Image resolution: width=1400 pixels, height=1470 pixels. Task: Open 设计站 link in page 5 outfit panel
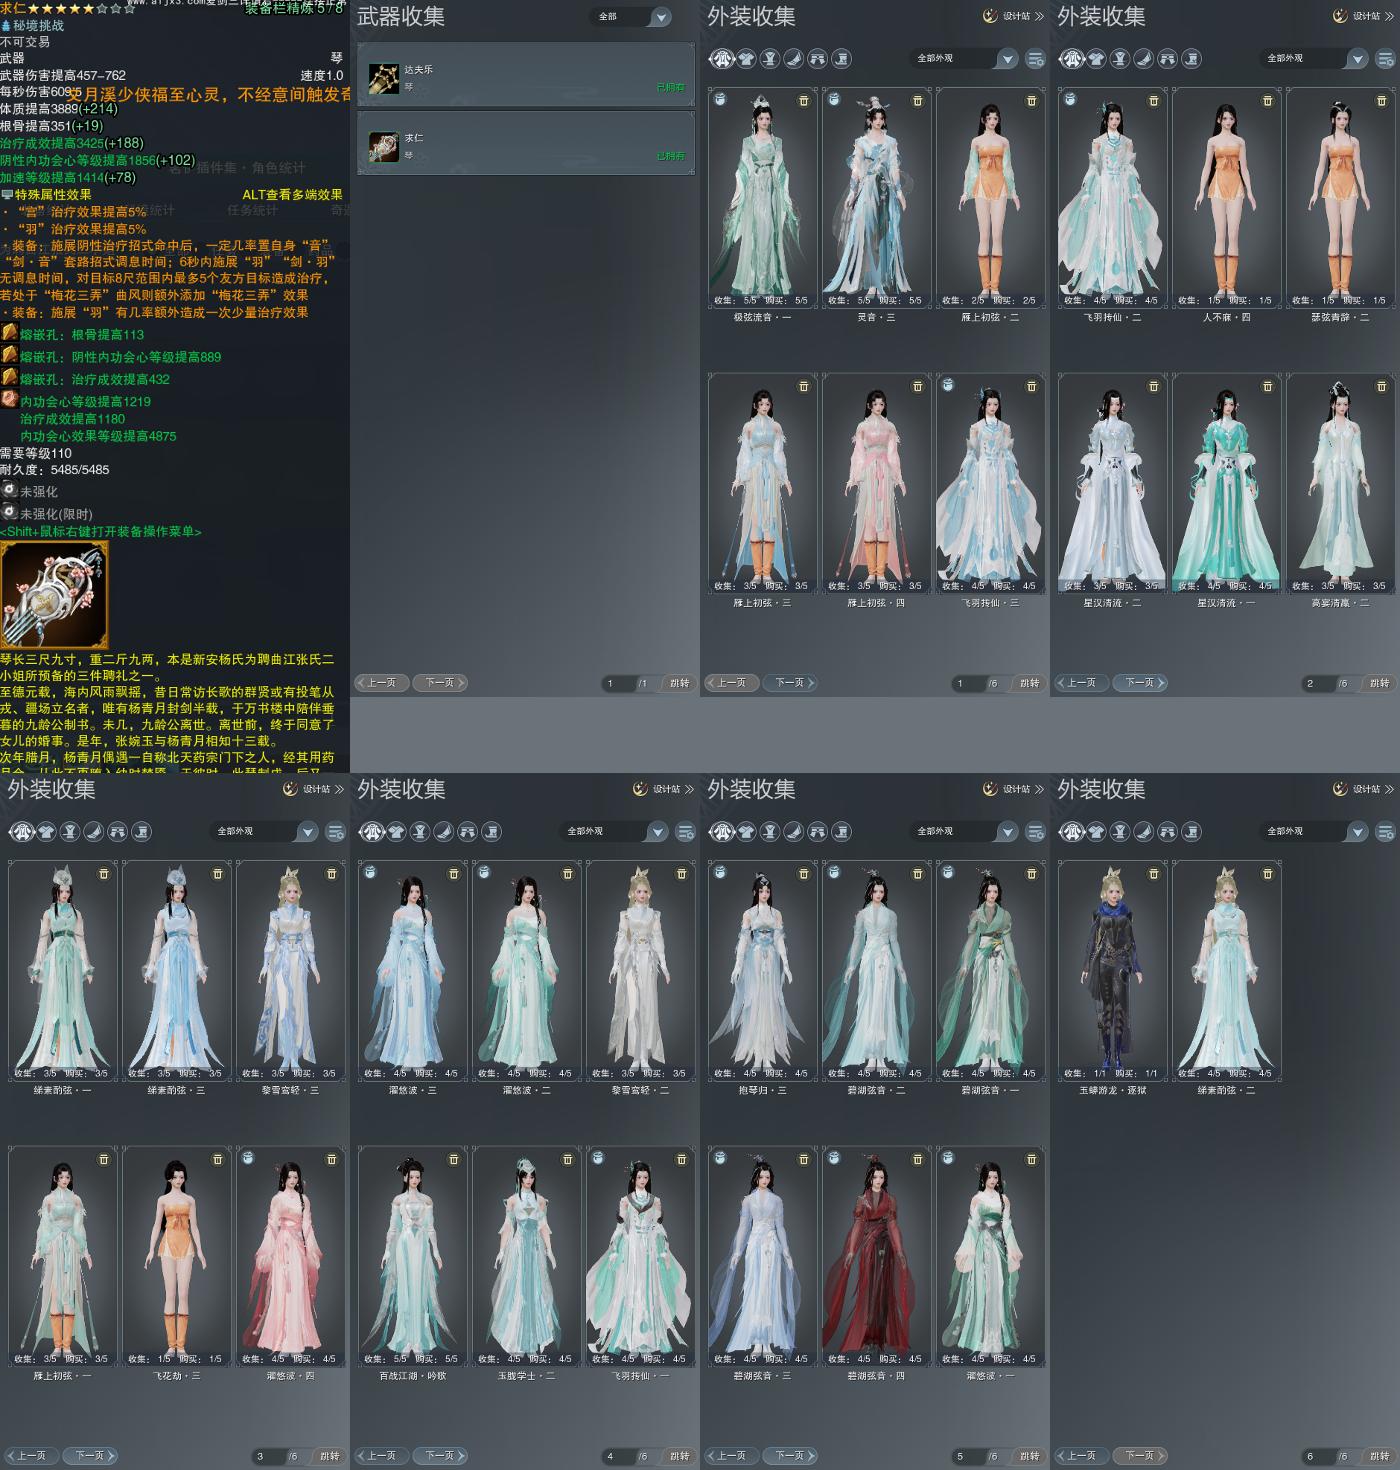[x=1012, y=789]
